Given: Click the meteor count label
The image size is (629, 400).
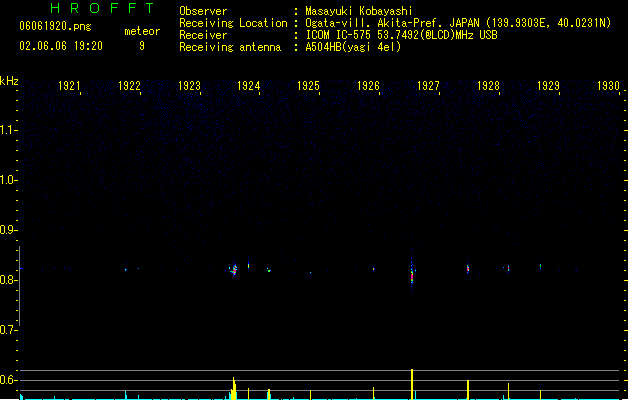Looking at the screenshot, I should (142, 31).
